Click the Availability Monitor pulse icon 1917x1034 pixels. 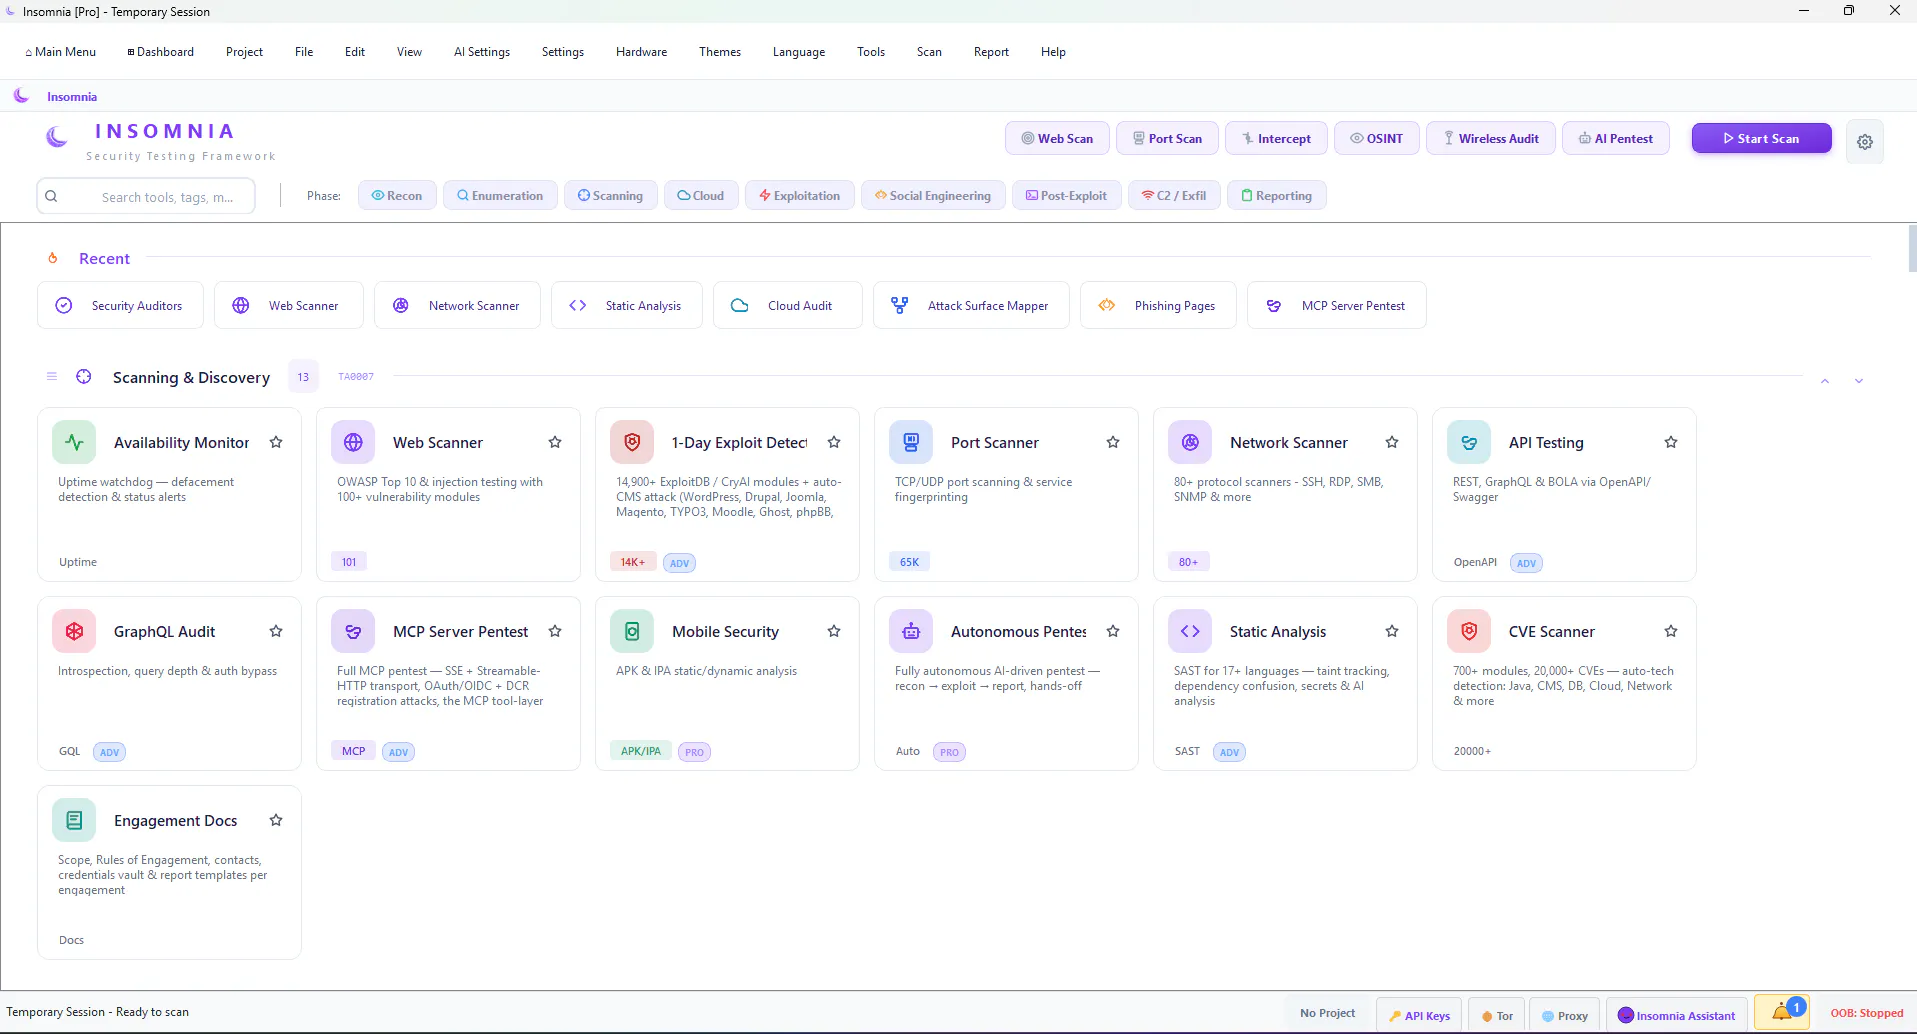click(74, 442)
